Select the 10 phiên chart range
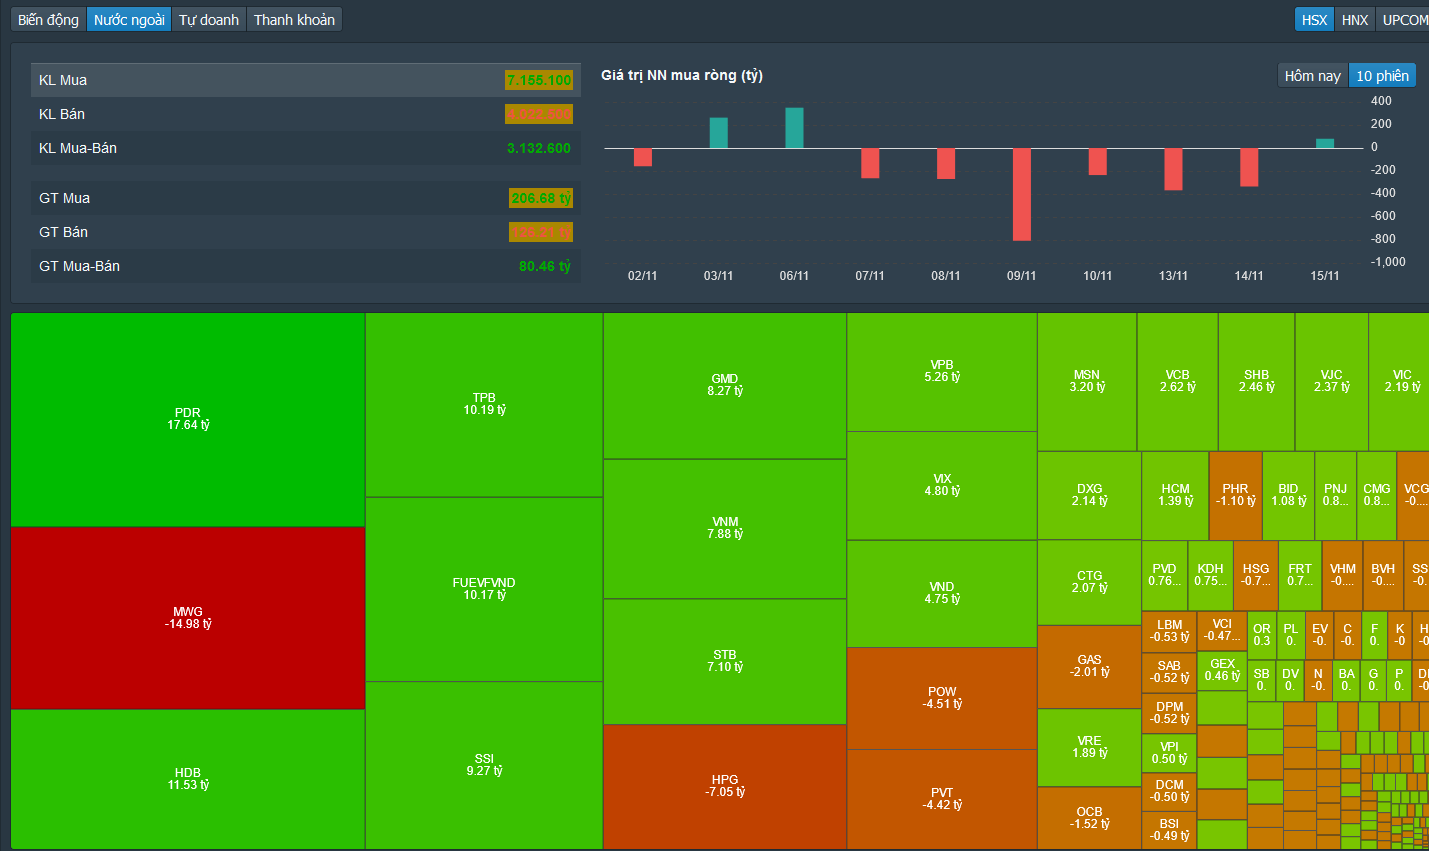This screenshot has width=1429, height=851. point(1382,75)
